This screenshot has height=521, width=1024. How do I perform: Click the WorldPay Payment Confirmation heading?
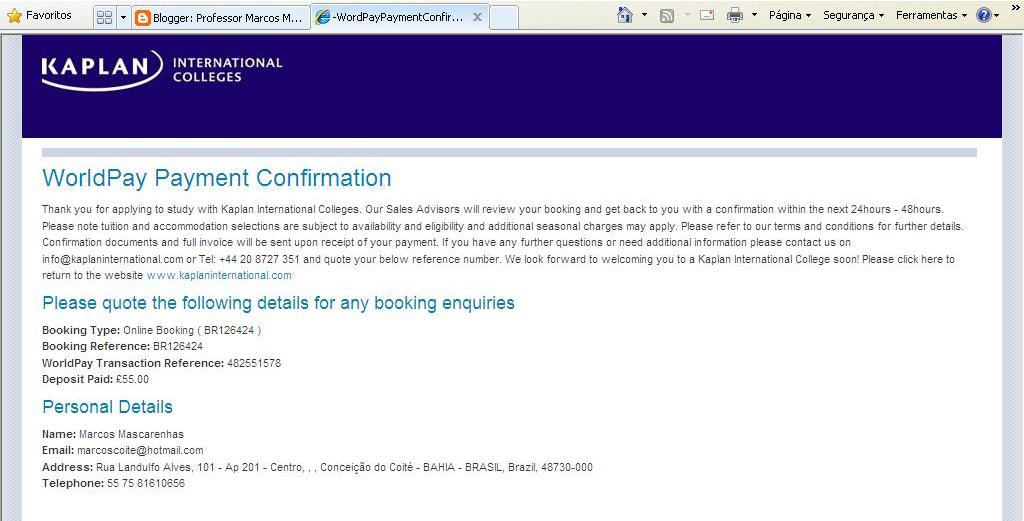tap(217, 178)
